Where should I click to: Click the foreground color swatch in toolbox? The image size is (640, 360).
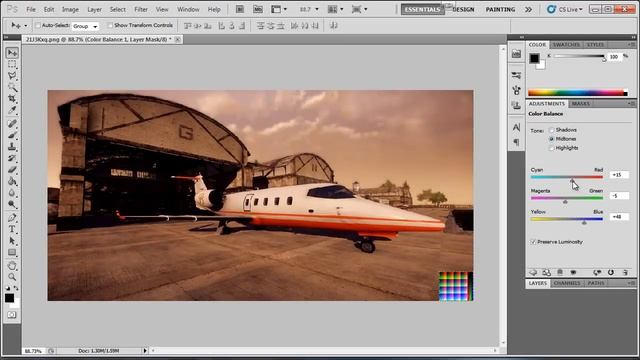(9, 298)
